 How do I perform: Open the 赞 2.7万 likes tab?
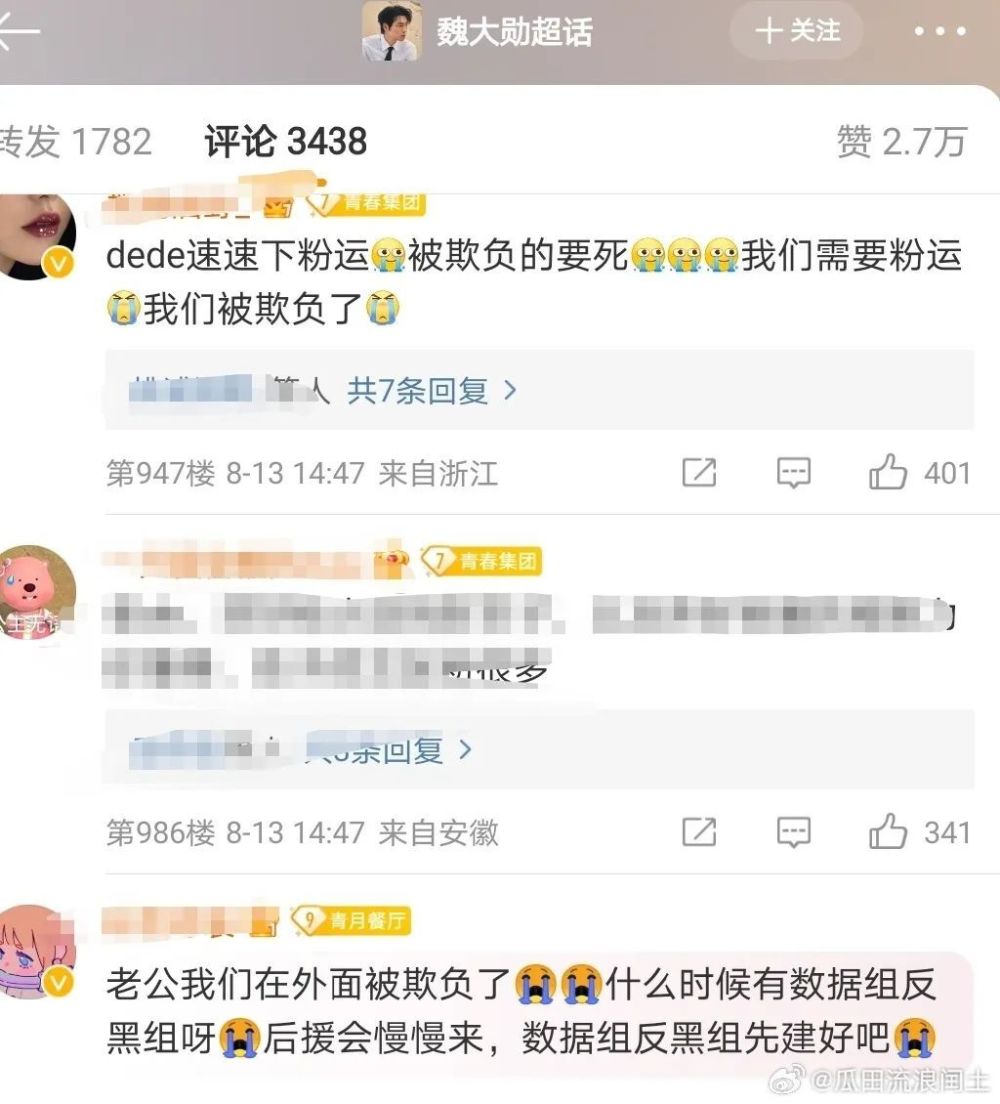coord(902,142)
